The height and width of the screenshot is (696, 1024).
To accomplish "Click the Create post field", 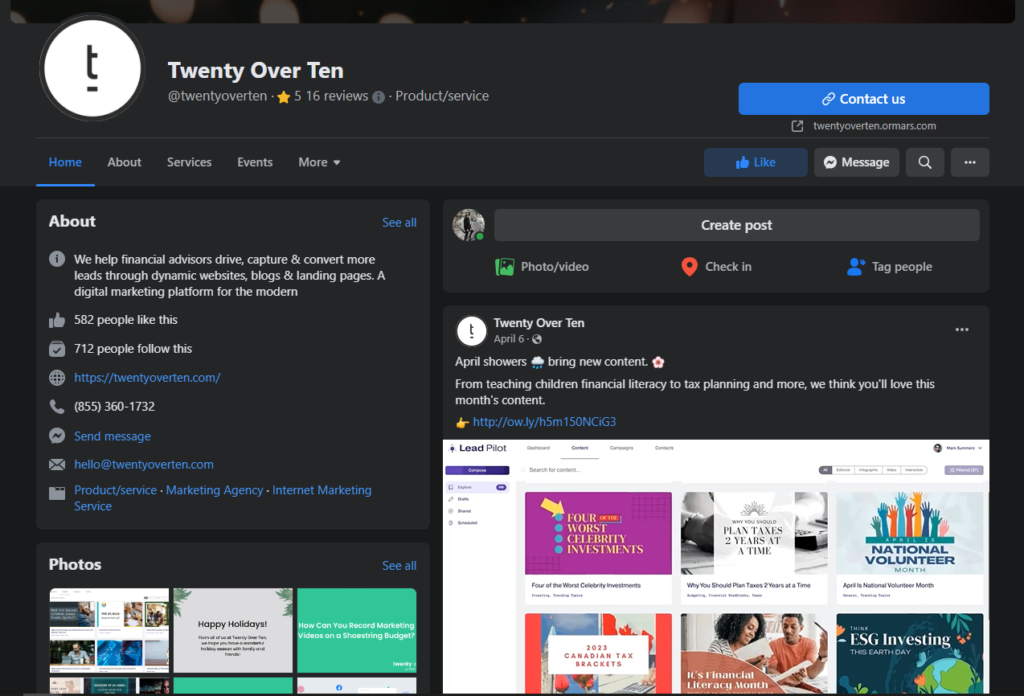I will (736, 225).
